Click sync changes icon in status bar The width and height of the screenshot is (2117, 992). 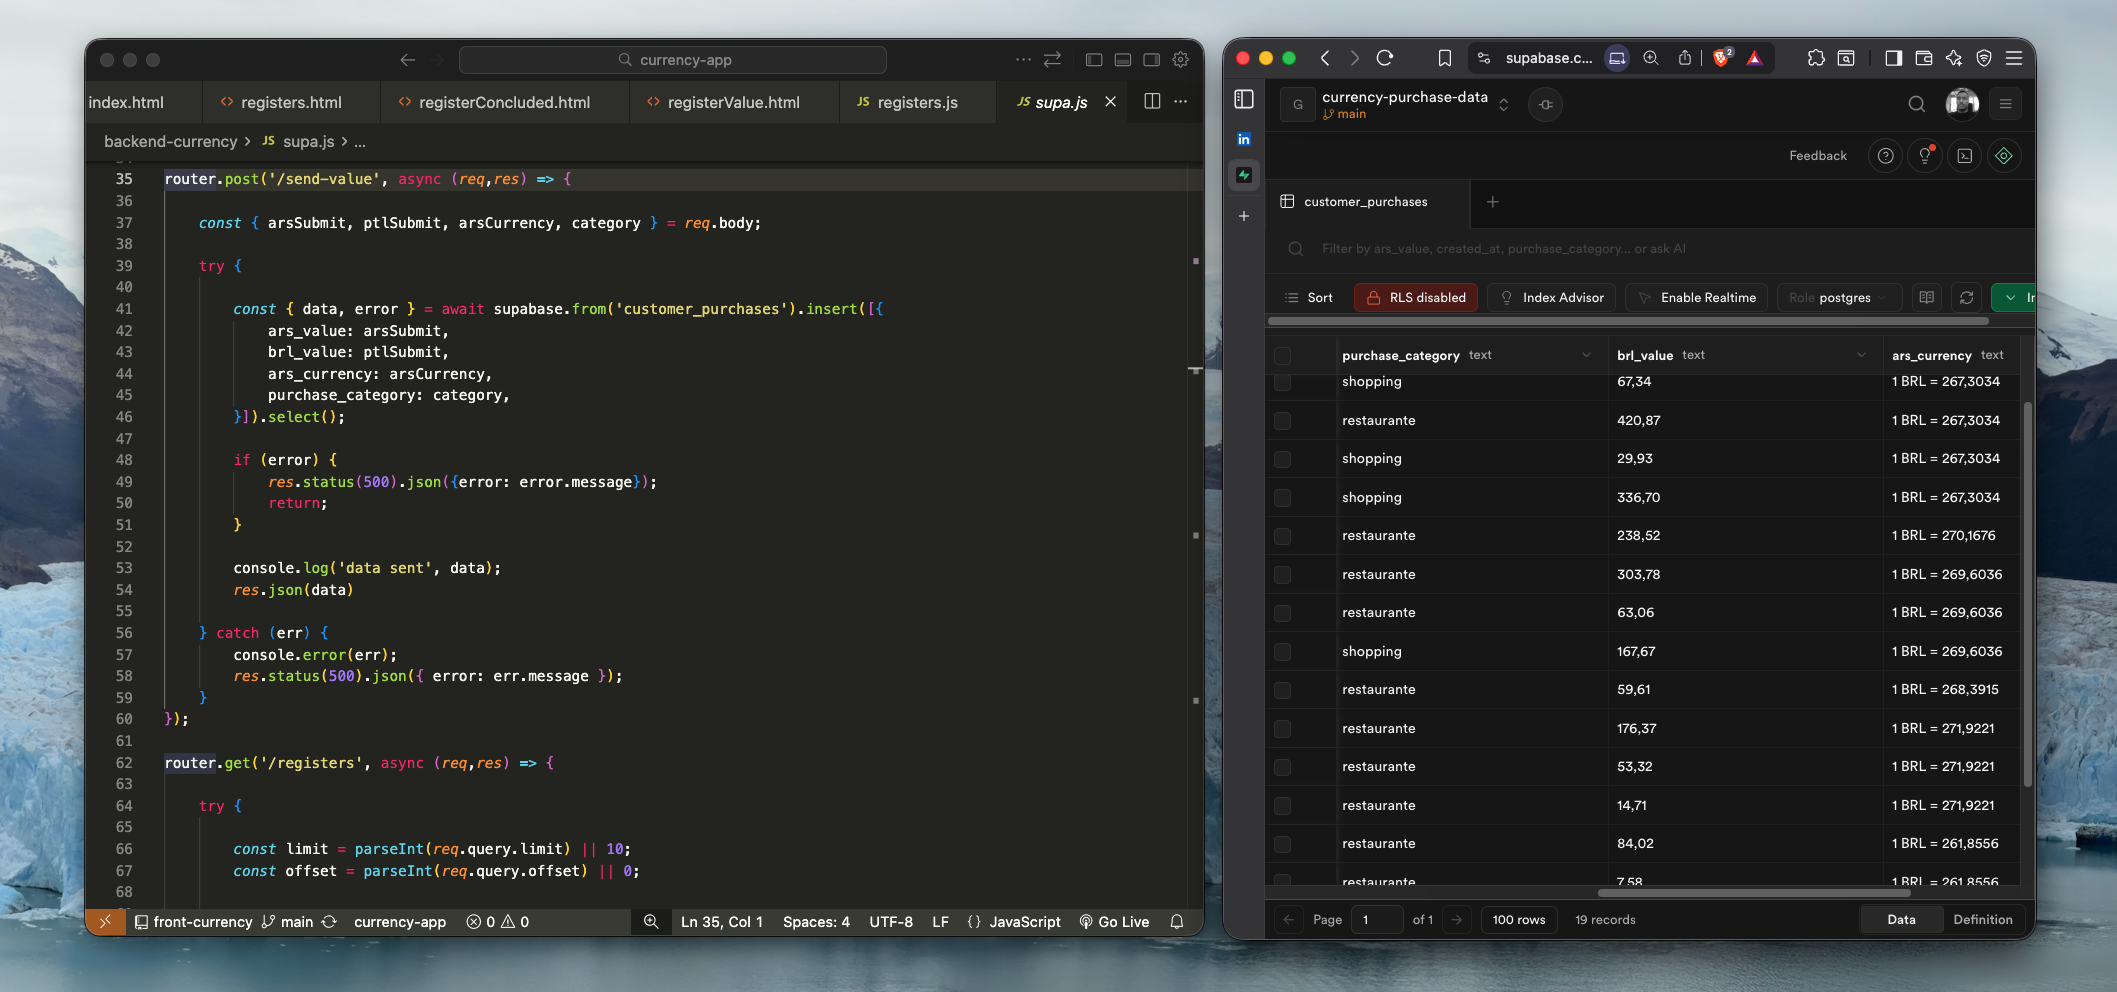[329, 922]
